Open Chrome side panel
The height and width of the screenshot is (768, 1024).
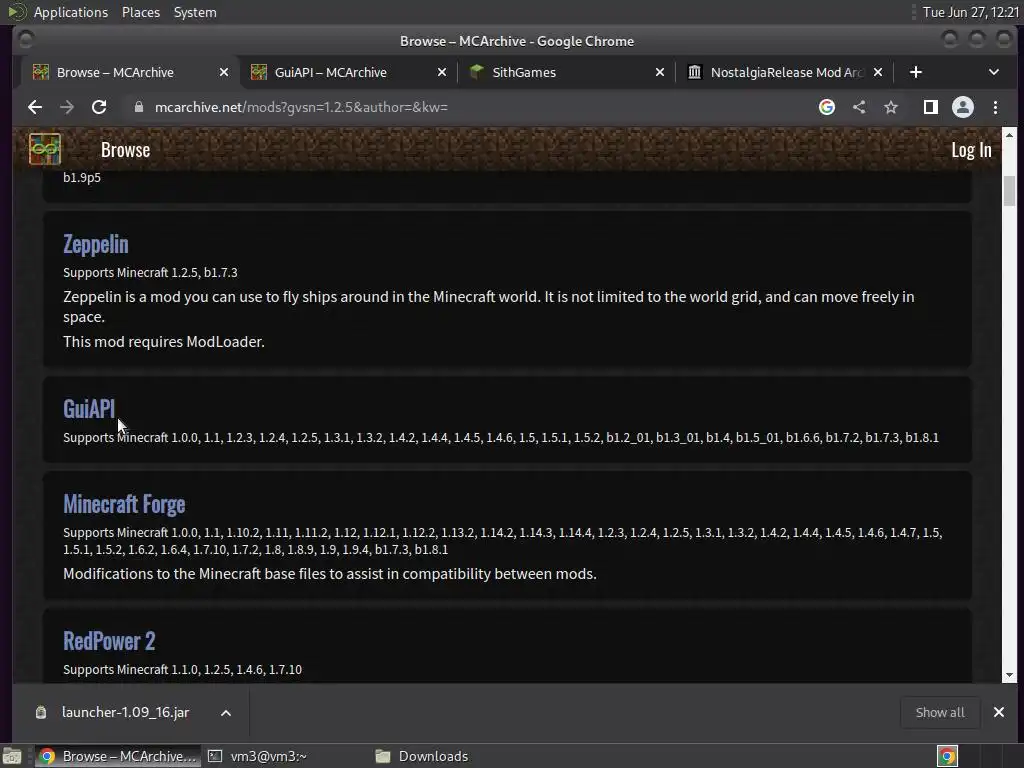[931, 107]
